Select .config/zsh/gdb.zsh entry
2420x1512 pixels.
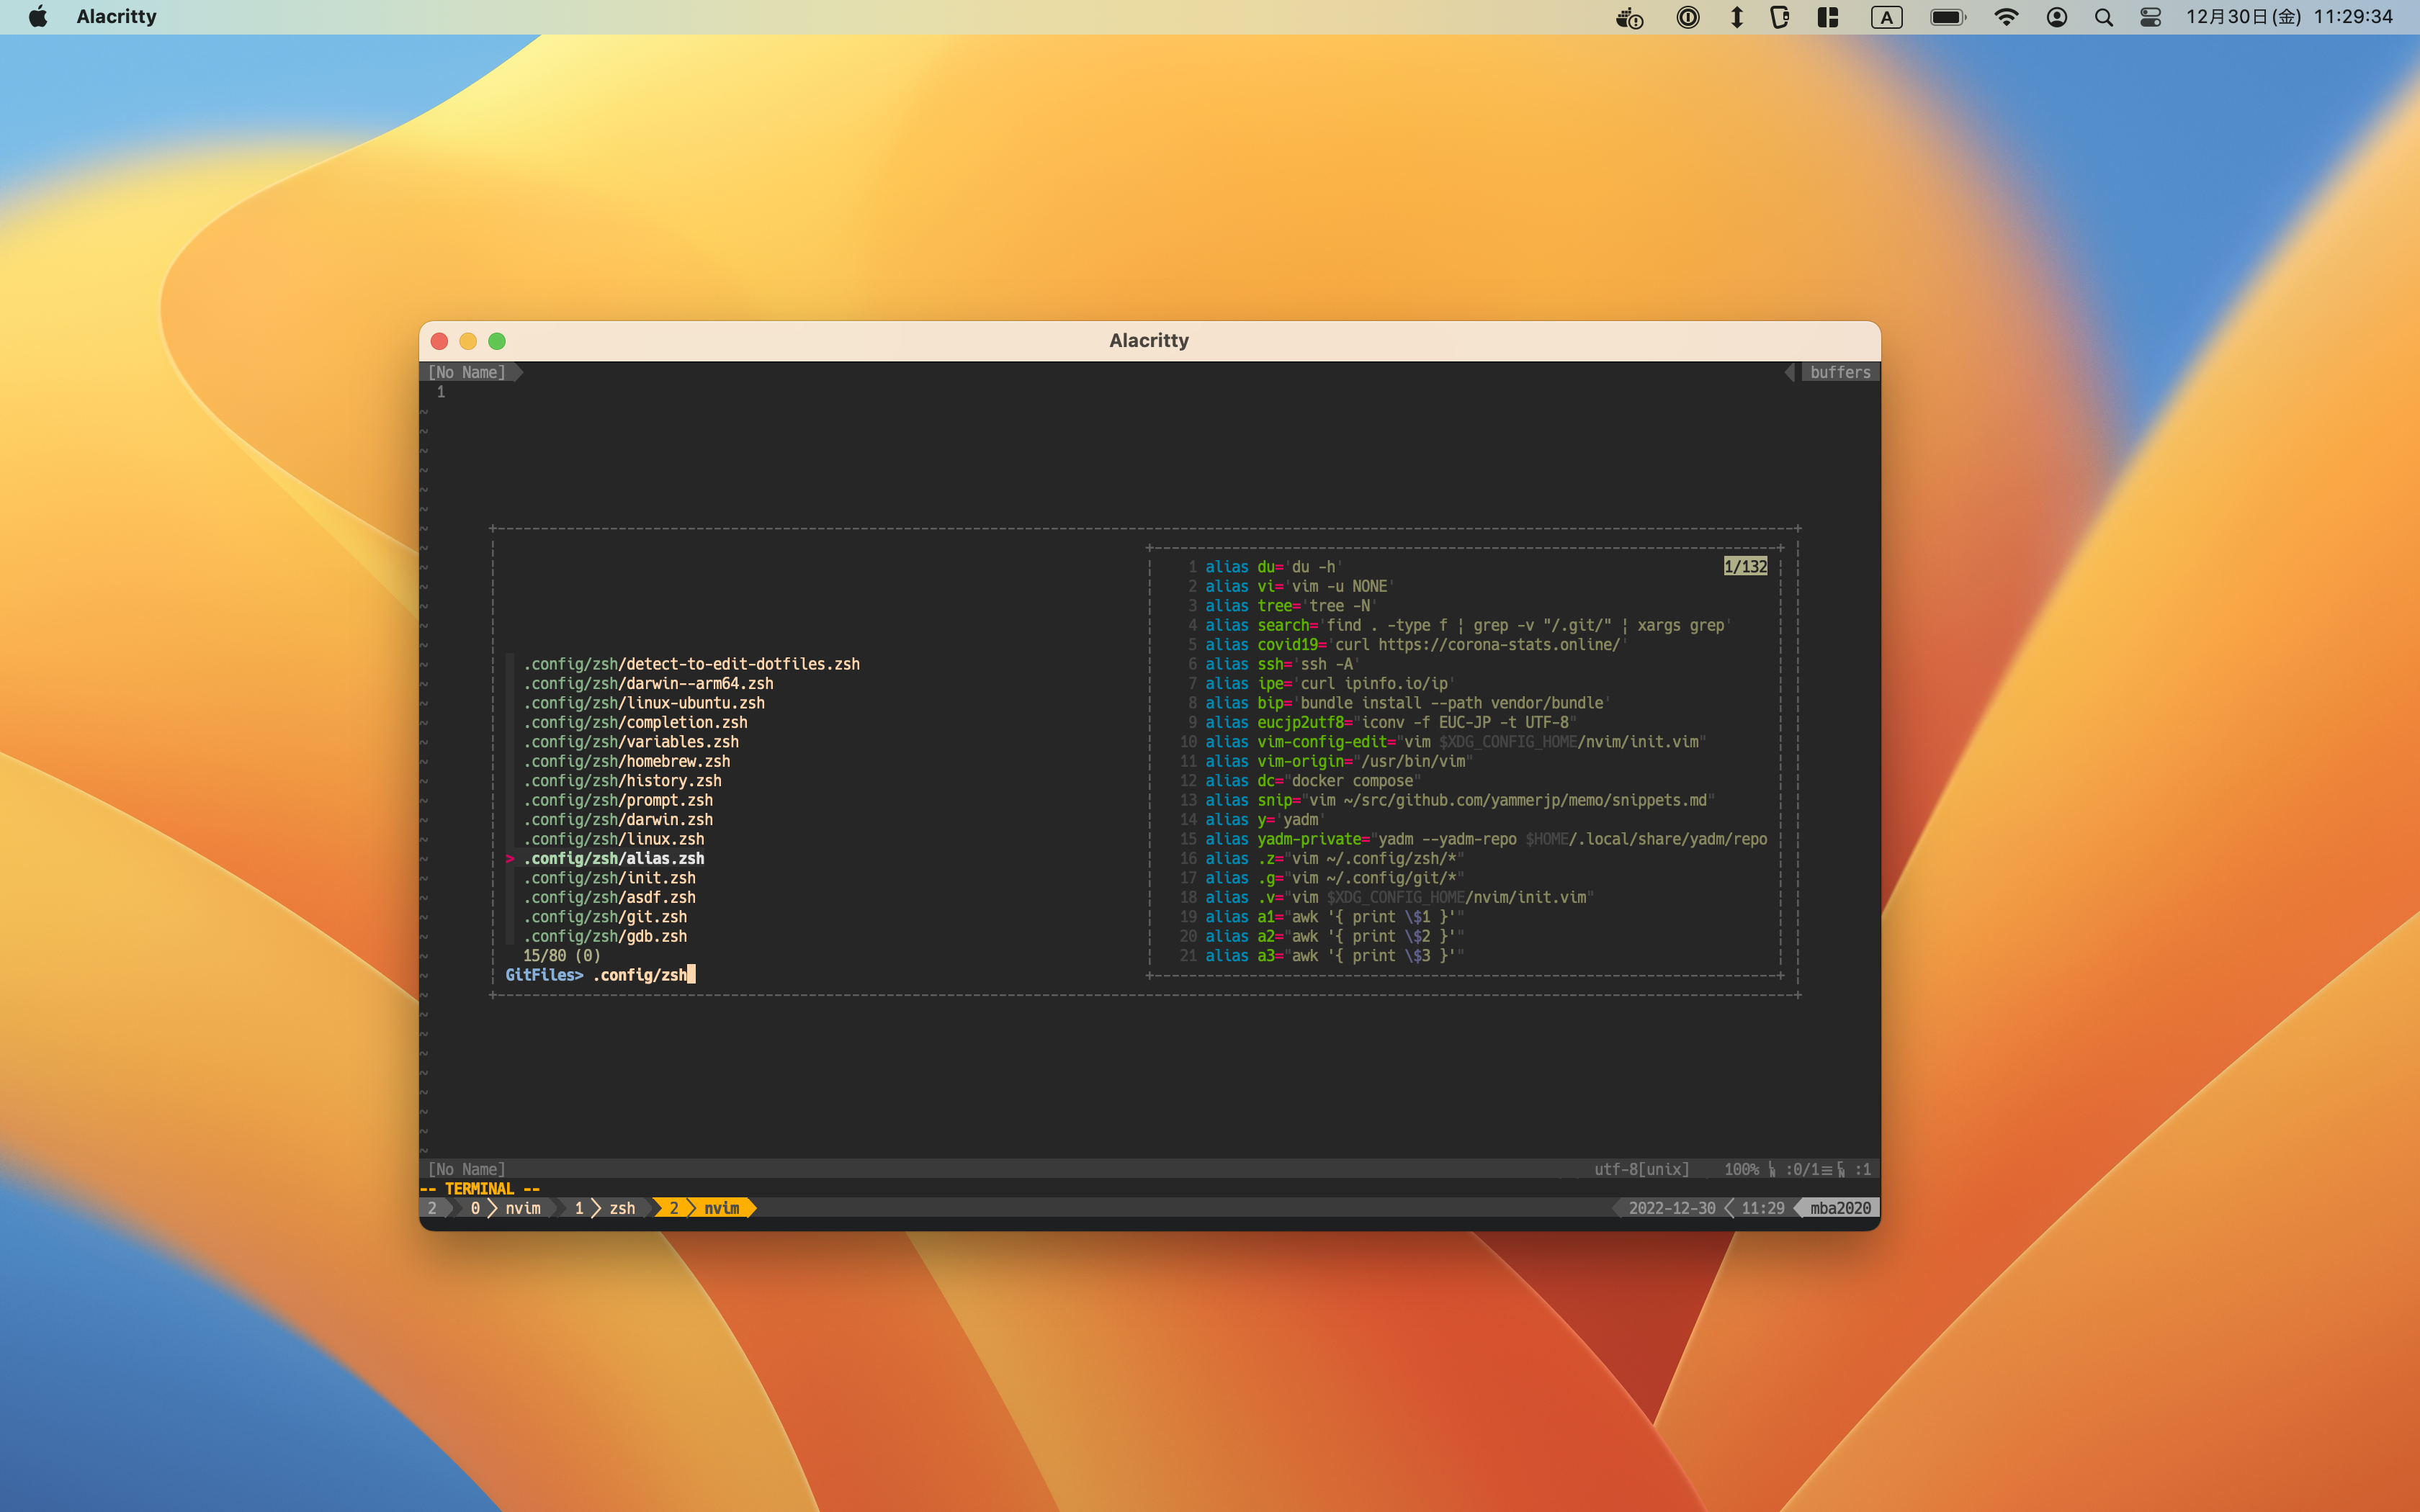[605, 937]
